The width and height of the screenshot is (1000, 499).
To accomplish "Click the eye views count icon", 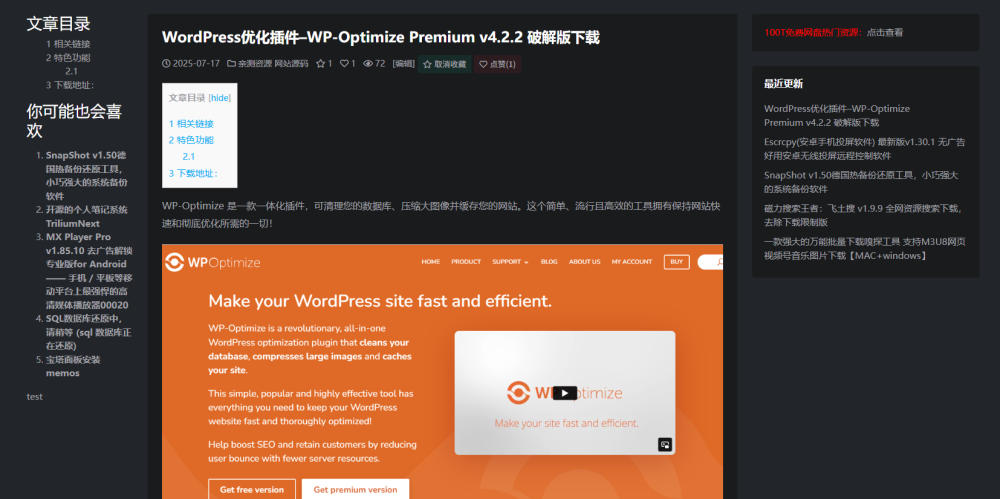I will (368, 64).
